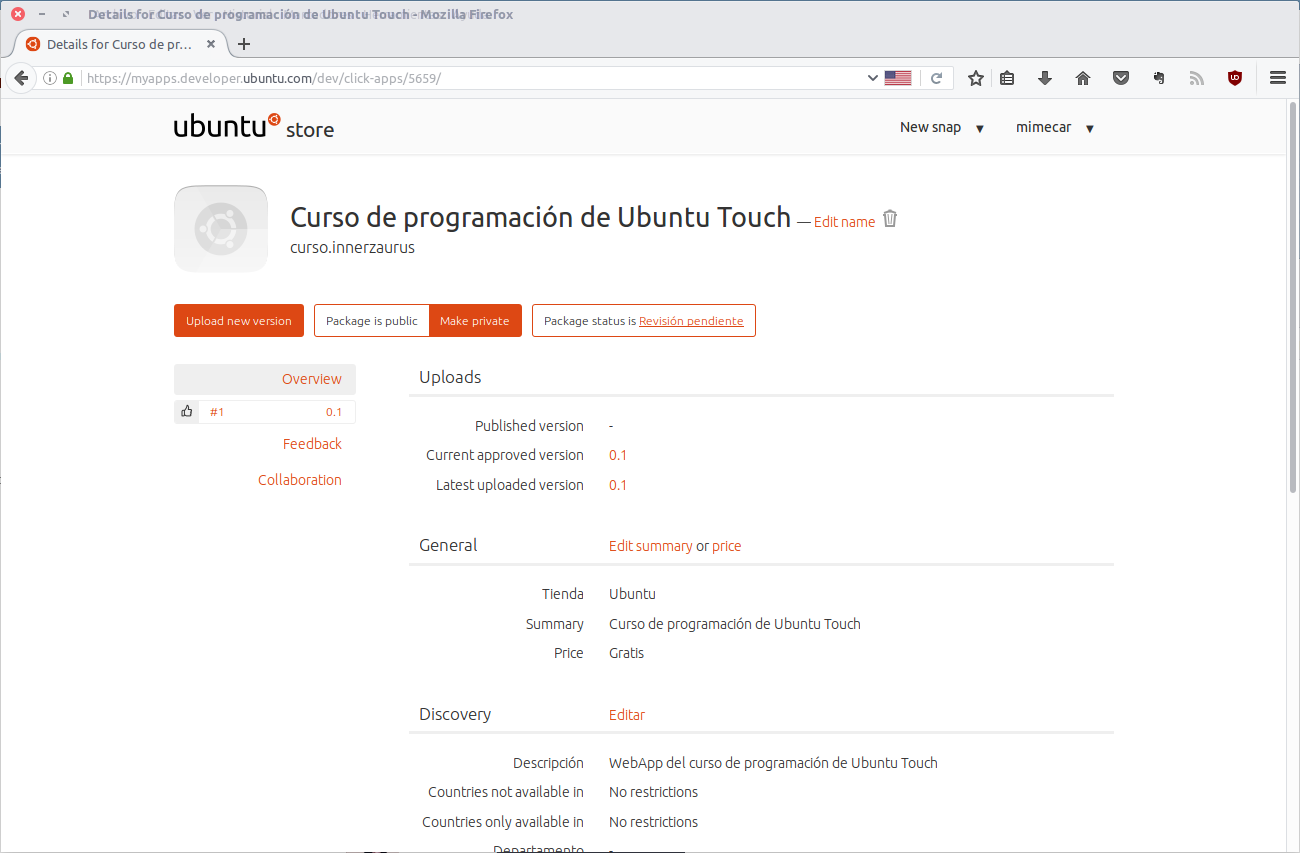1300x853 pixels.
Task: Click the 'Curso de programación de Ubuntu Touch' page title
Action: [x=540, y=217]
